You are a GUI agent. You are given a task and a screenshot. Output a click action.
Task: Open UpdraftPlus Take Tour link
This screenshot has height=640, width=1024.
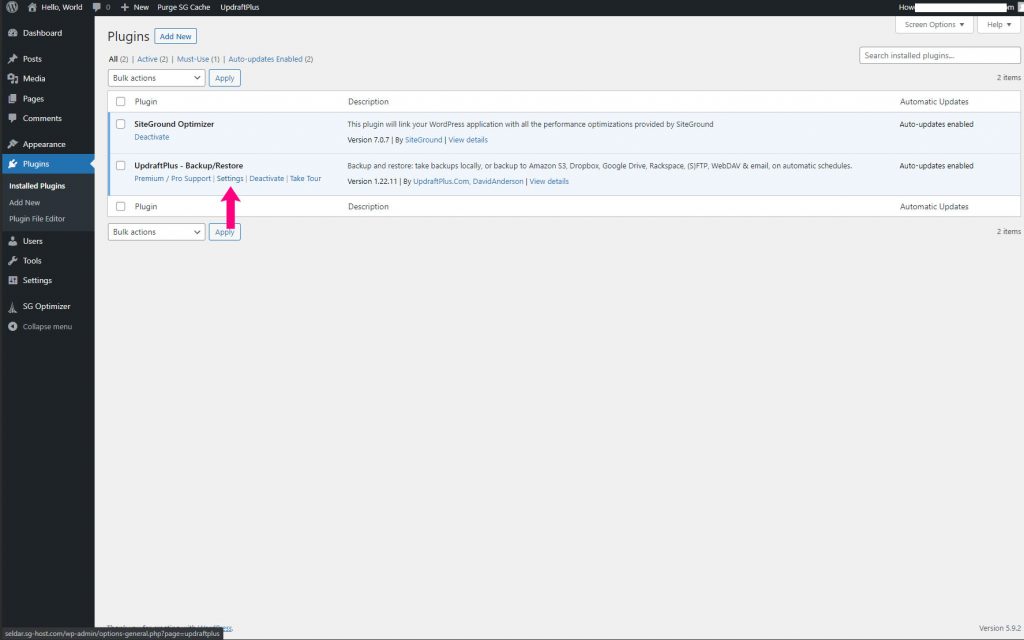click(306, 178)
